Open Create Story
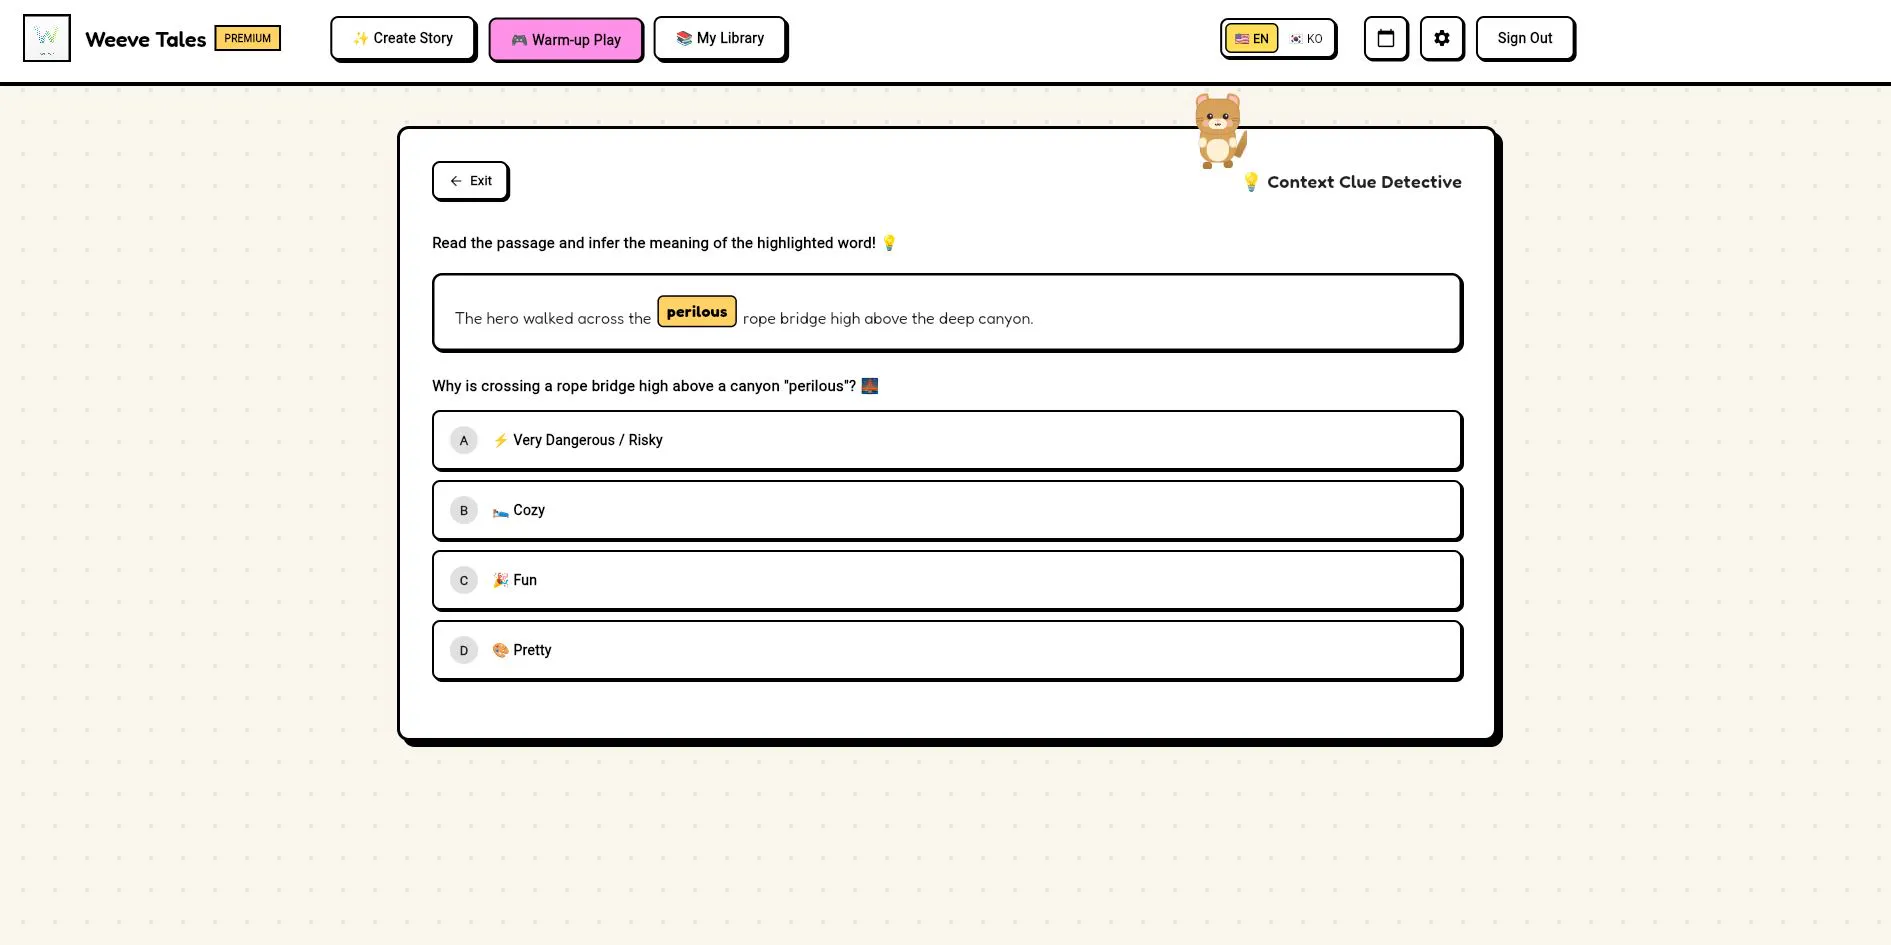The height and width of the screenshot is (945, 1891). (x=403, y=38)
